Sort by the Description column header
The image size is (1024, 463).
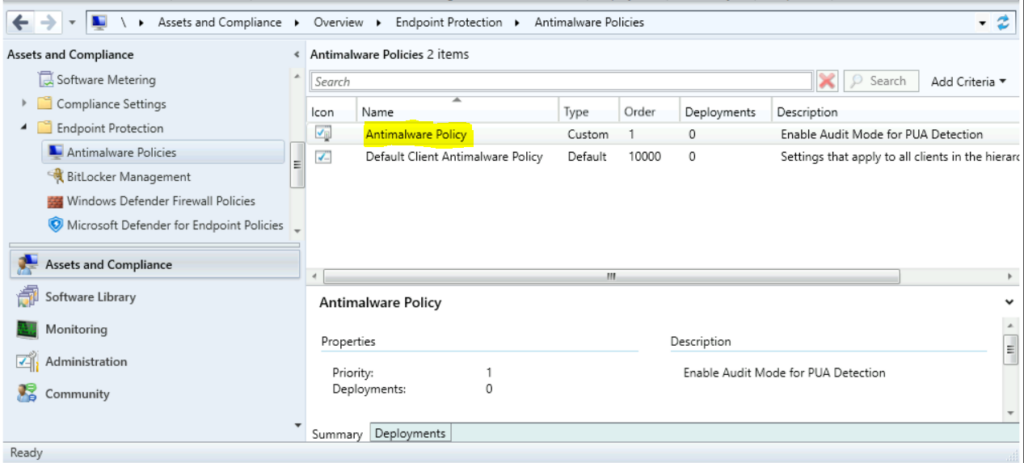(x=896, y=112)
